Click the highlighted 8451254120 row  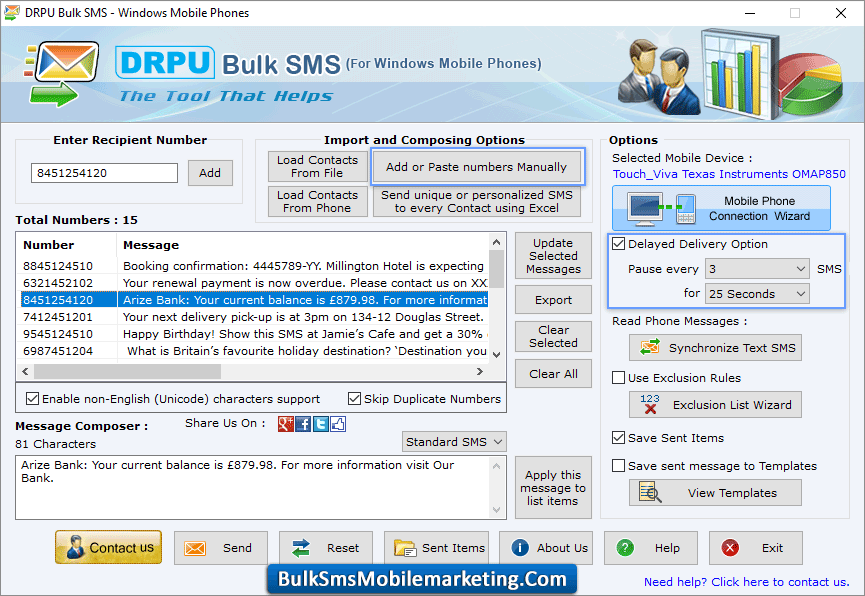click(x=254, y=300)
